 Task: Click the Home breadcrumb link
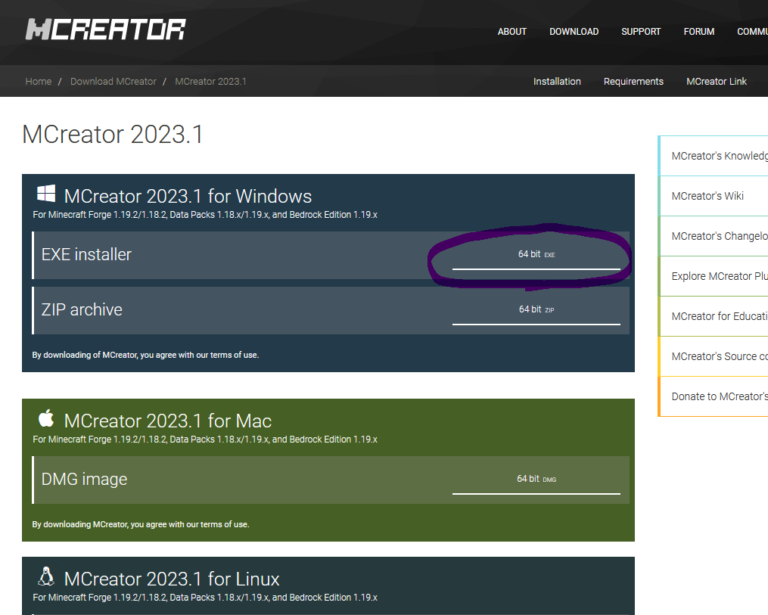pyautogui.click(x=38, y=82)
